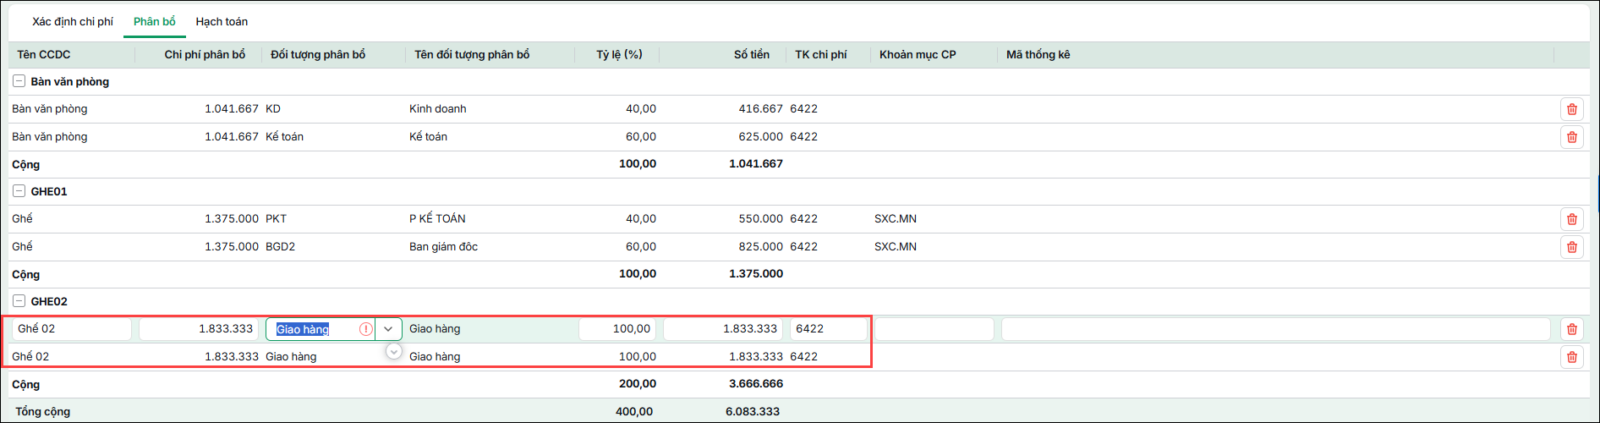Image resolution: width=1600 pixels, height=423 pixels.
Task: Click the small circular arrow below the dropdown
Action: tap(394, 351)
